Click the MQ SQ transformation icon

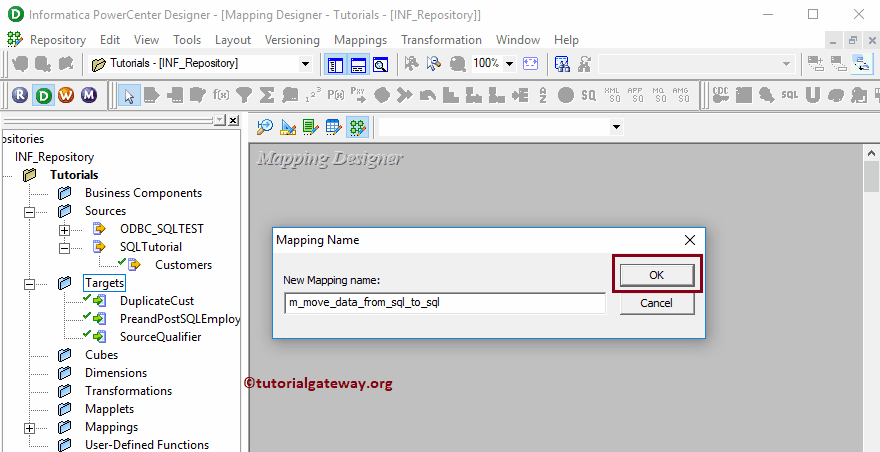coord(658,95)
